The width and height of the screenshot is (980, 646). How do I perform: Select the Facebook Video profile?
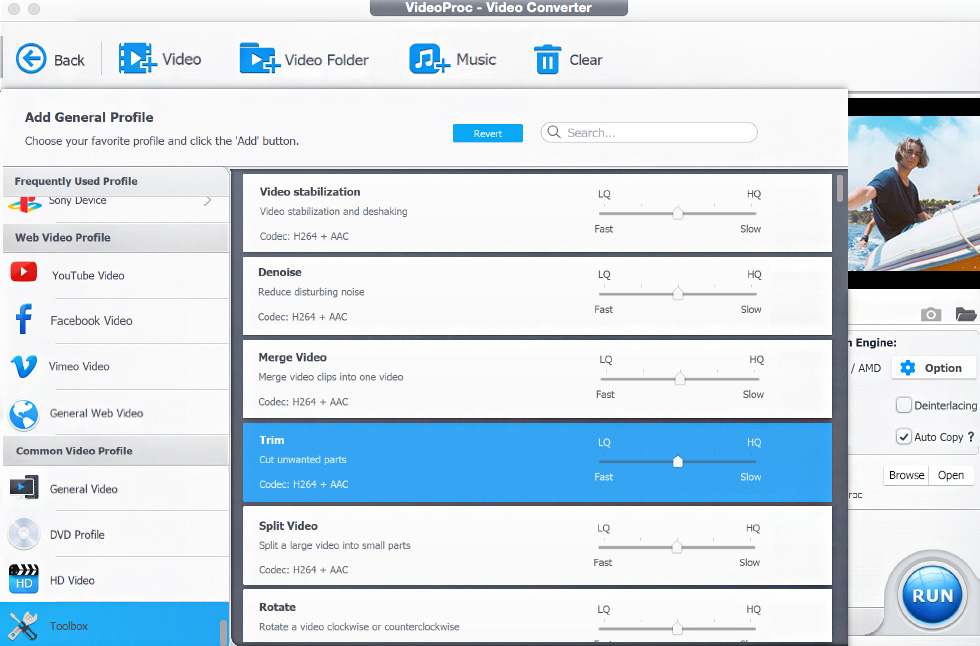[x=24, y=320]
